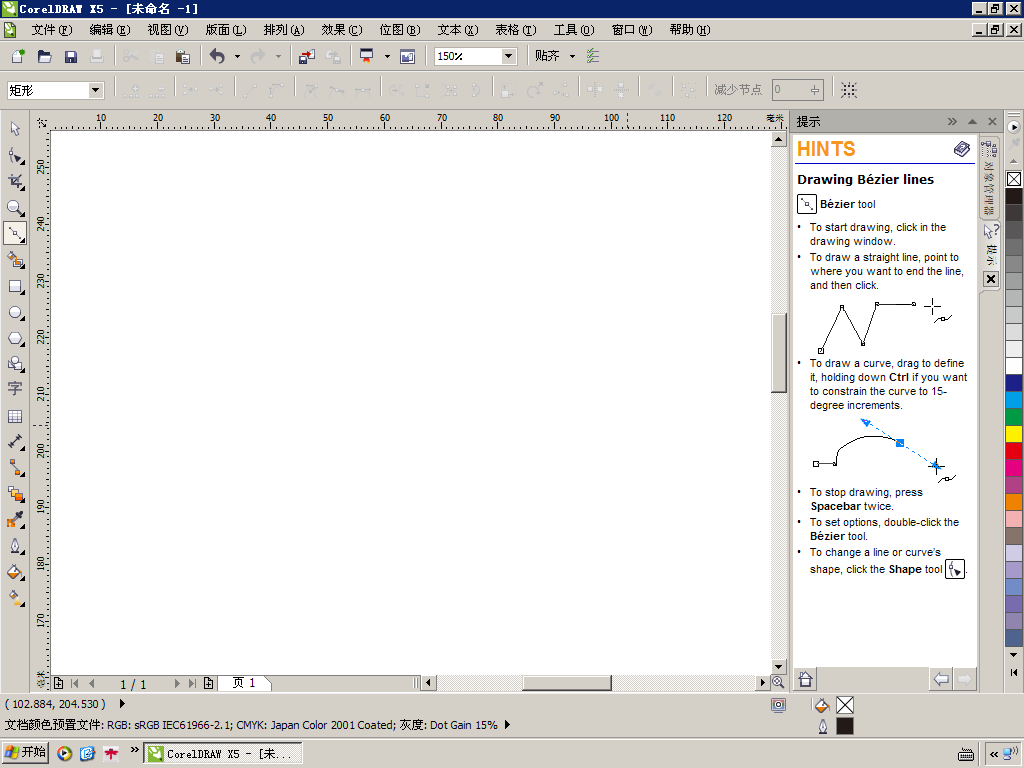Select the Shape tool in the toolbox
The width and height of the screenshot is (1024, 768).
15,155
